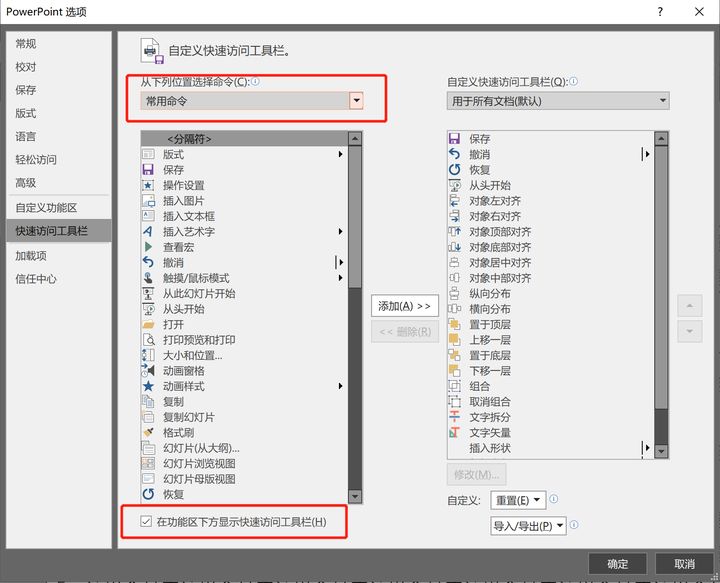Select the 版式 layout icon in commands list
Screen dimensions: 720x583
(148, 154)
